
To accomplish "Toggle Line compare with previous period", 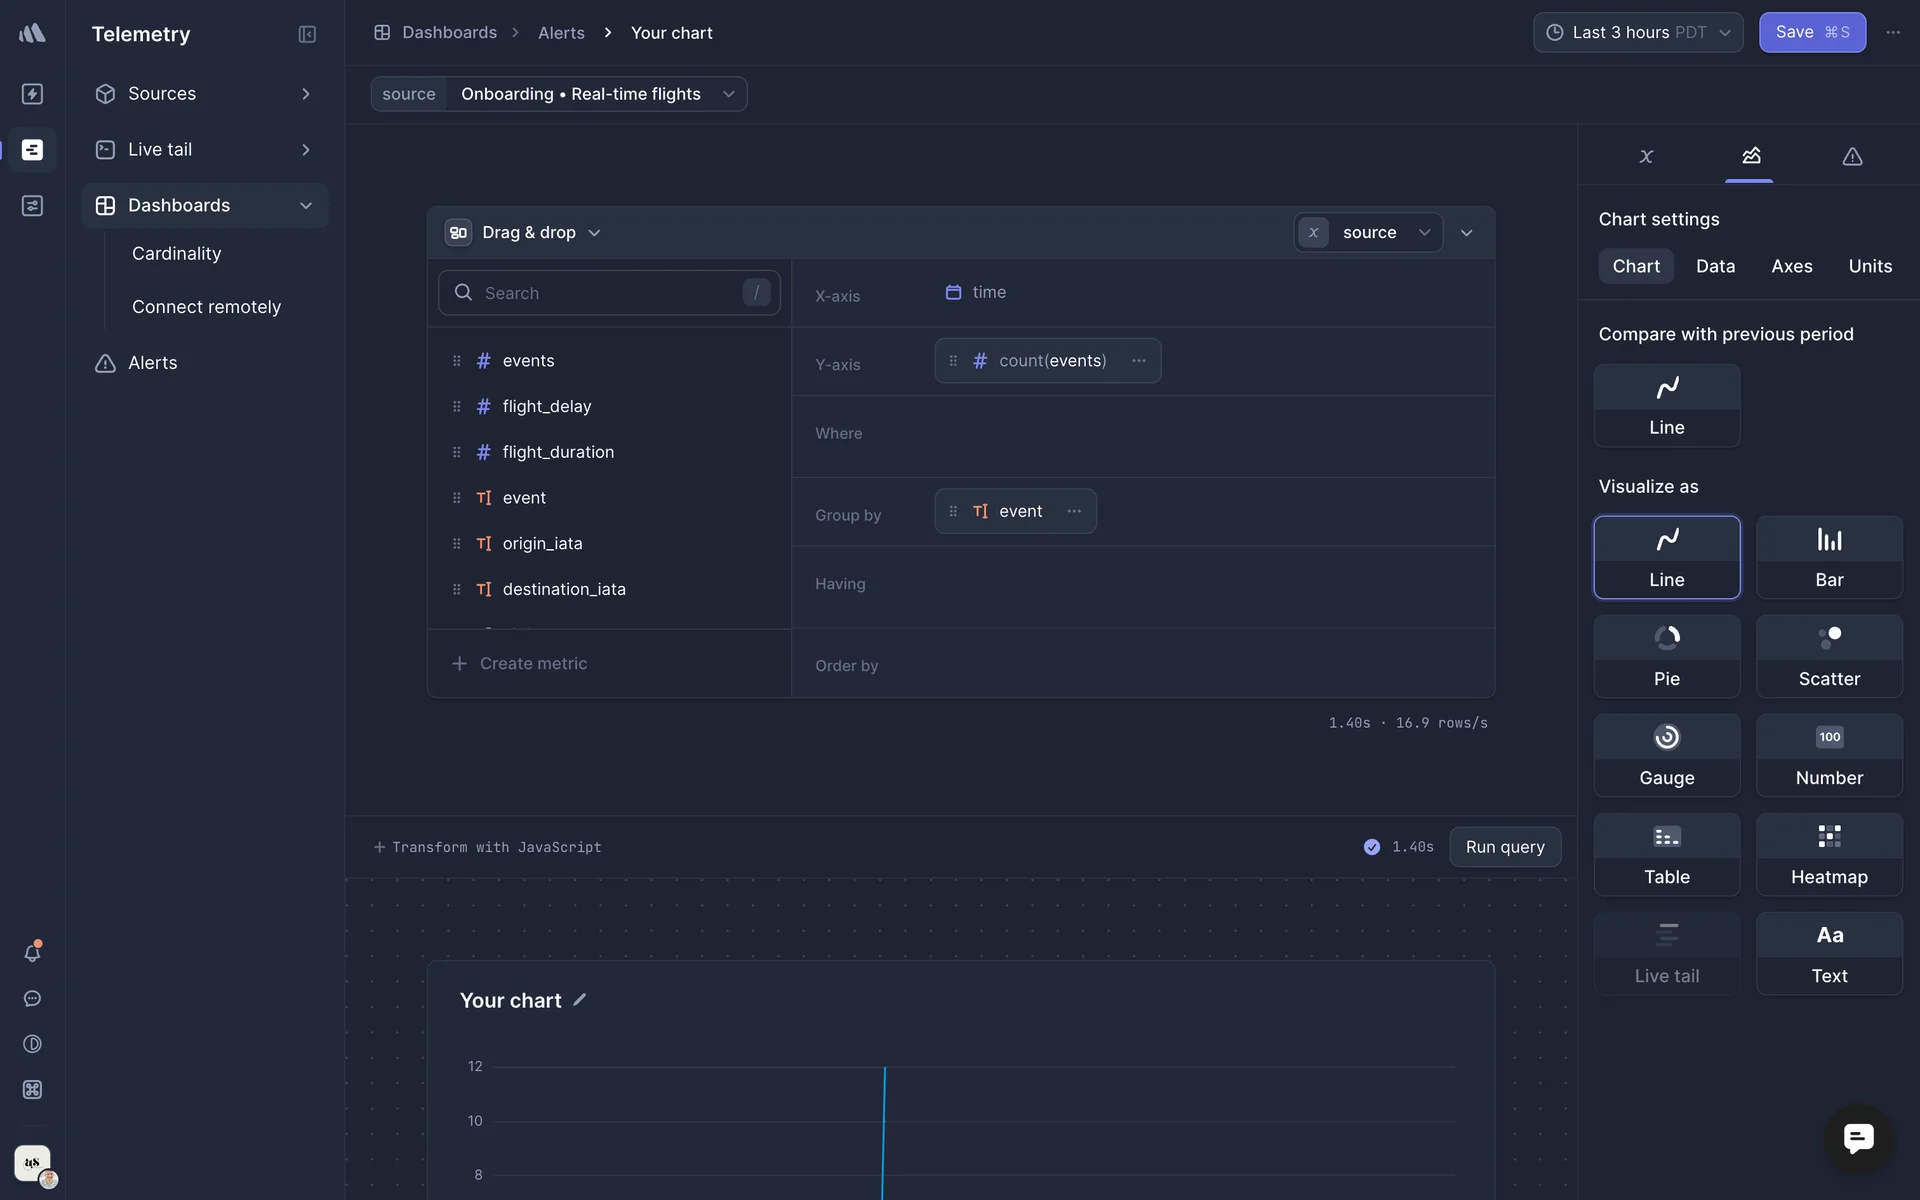I will point(1666,405).
